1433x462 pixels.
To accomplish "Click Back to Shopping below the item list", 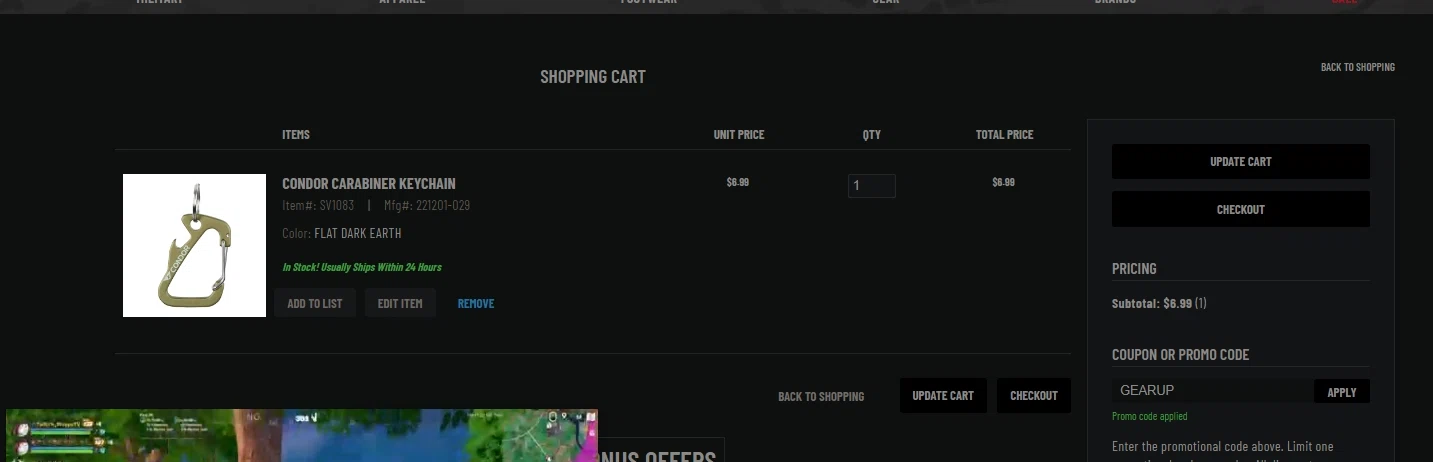I will 820,396.
